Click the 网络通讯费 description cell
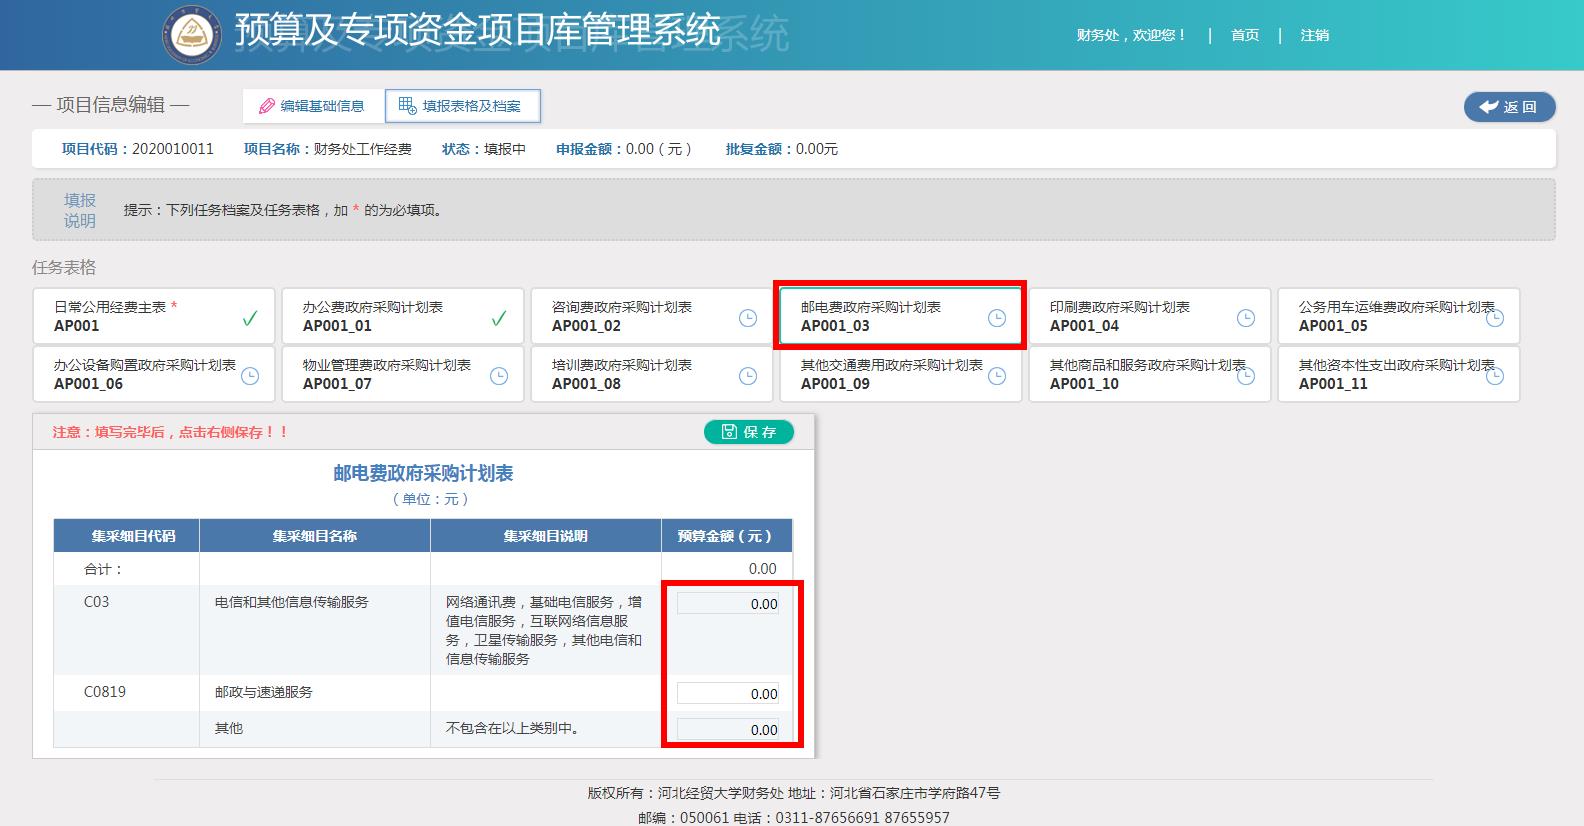The image size is (1584, 826). [545, 630]
